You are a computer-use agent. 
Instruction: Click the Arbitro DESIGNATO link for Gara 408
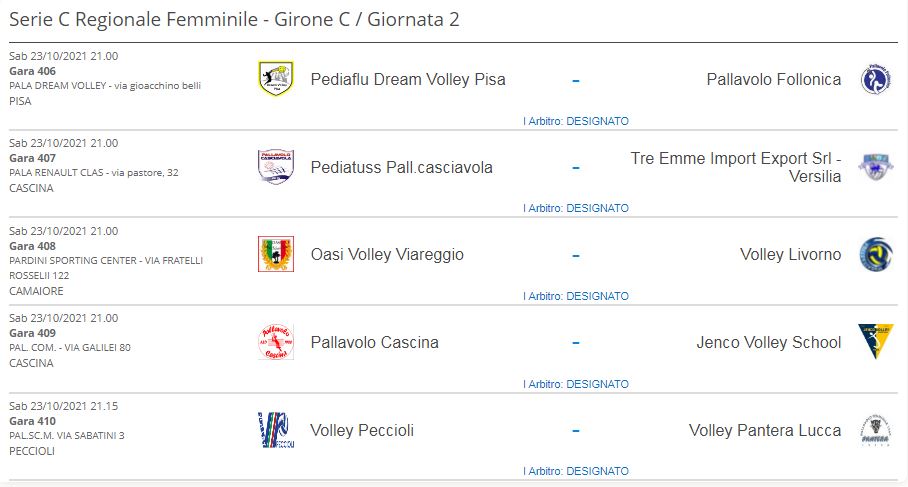click(x=576, y=296)
